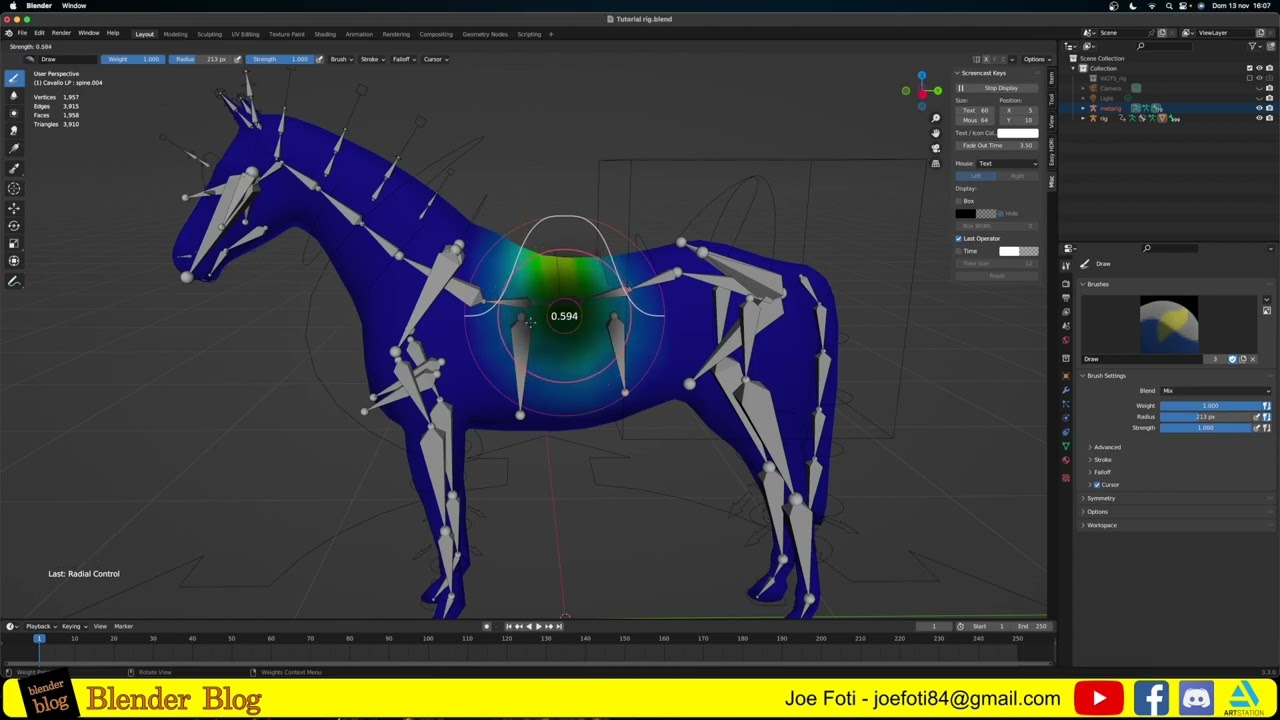Expand the Workspace panel
The width and height of the screenshot is (1280, 720).
(1100, 525)
